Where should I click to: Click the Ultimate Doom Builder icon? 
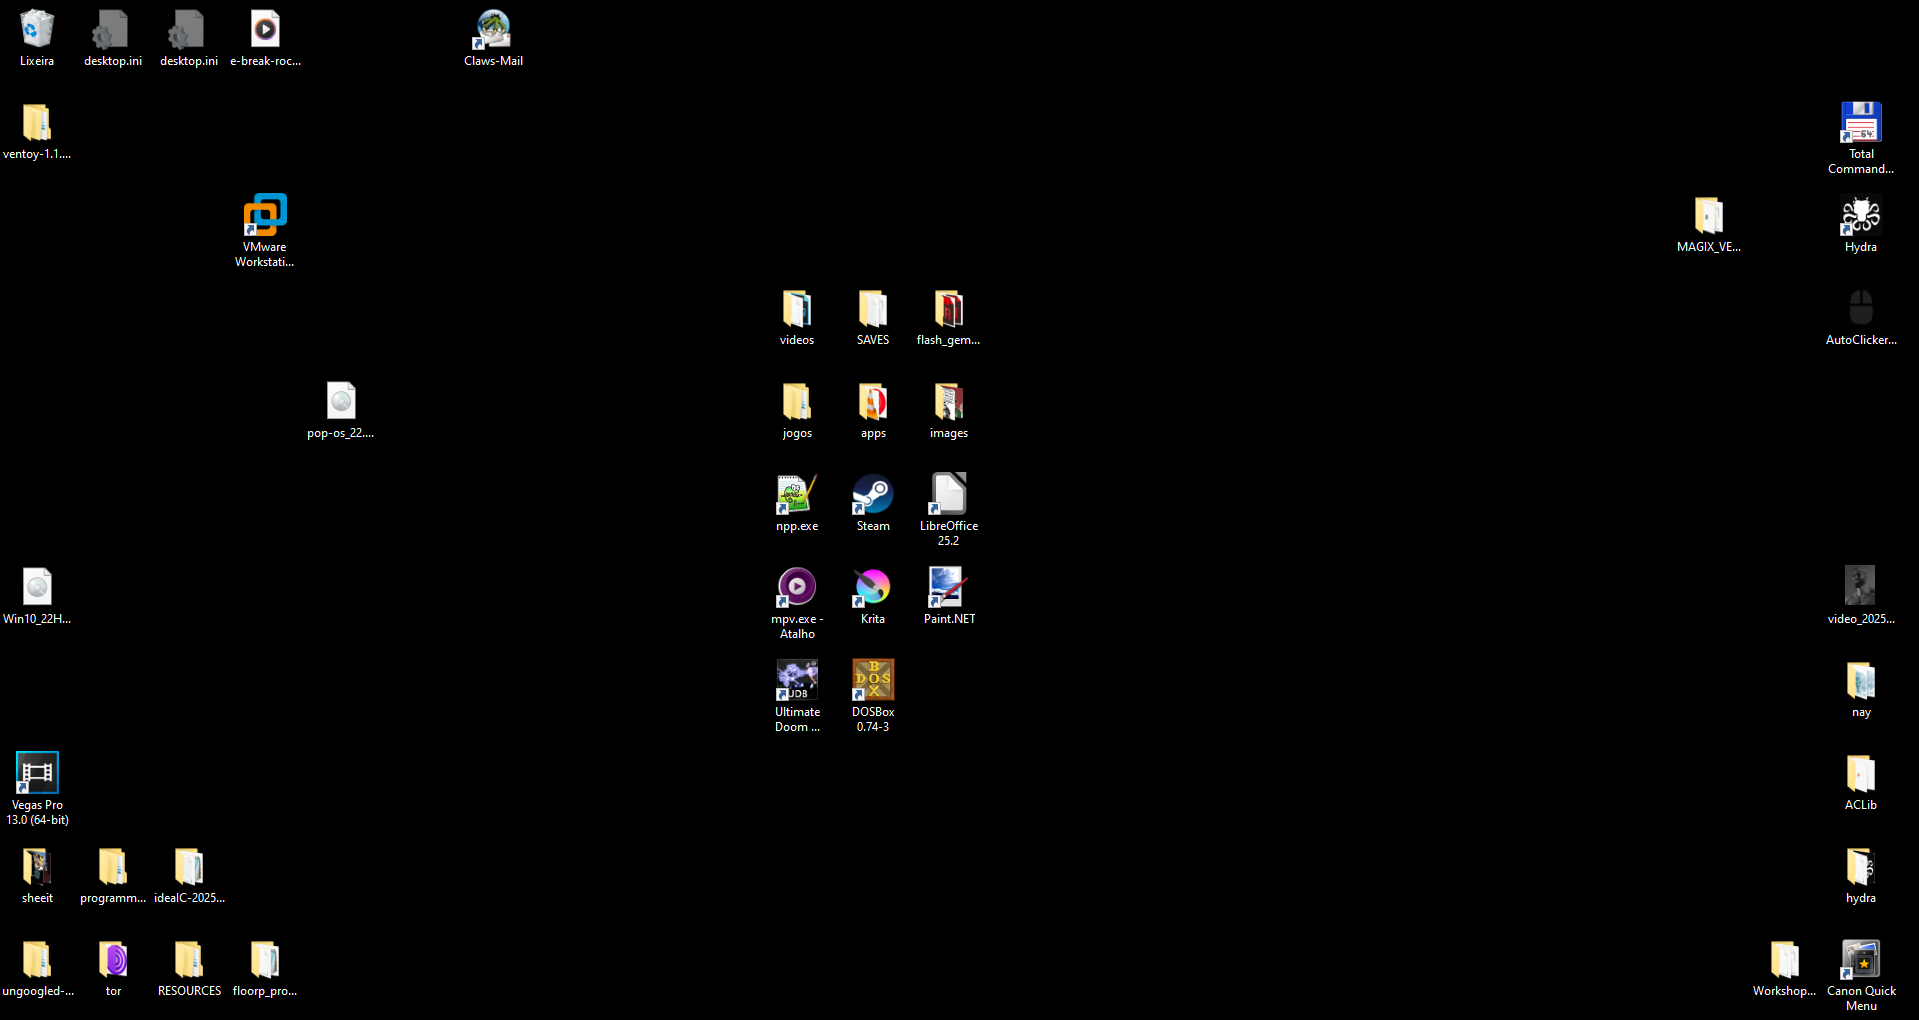(x=797, y=681)
